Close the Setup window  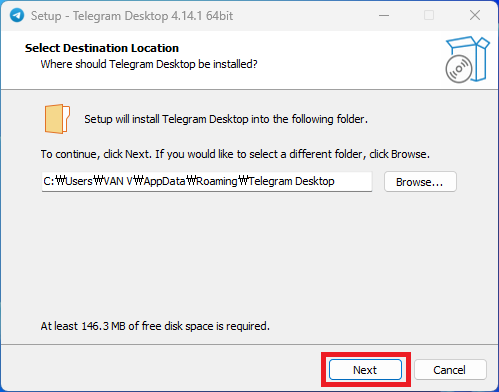click(x=475, y=15)
